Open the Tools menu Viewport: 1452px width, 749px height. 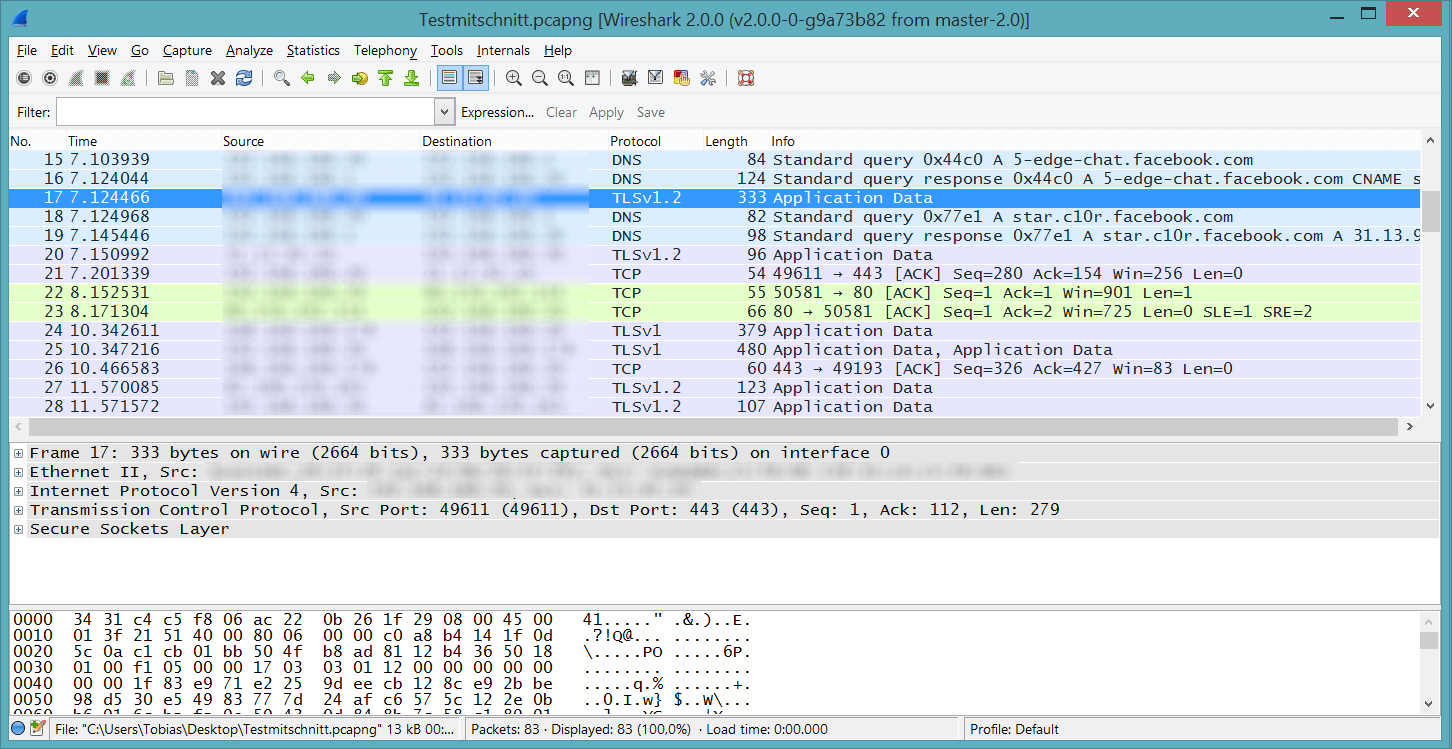pos(447,50)
